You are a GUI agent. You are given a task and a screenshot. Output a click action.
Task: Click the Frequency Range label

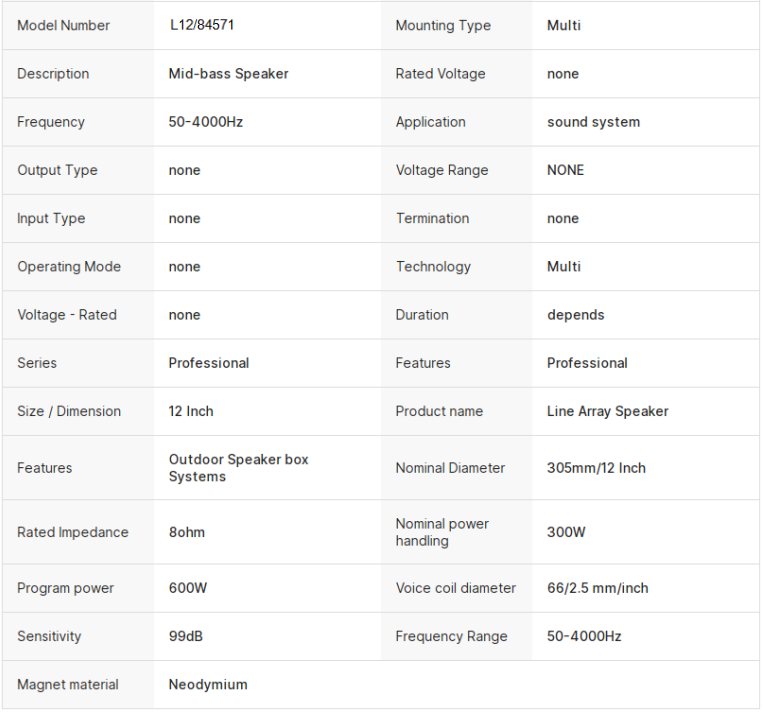pyautogui.click(x=451, y=636)
